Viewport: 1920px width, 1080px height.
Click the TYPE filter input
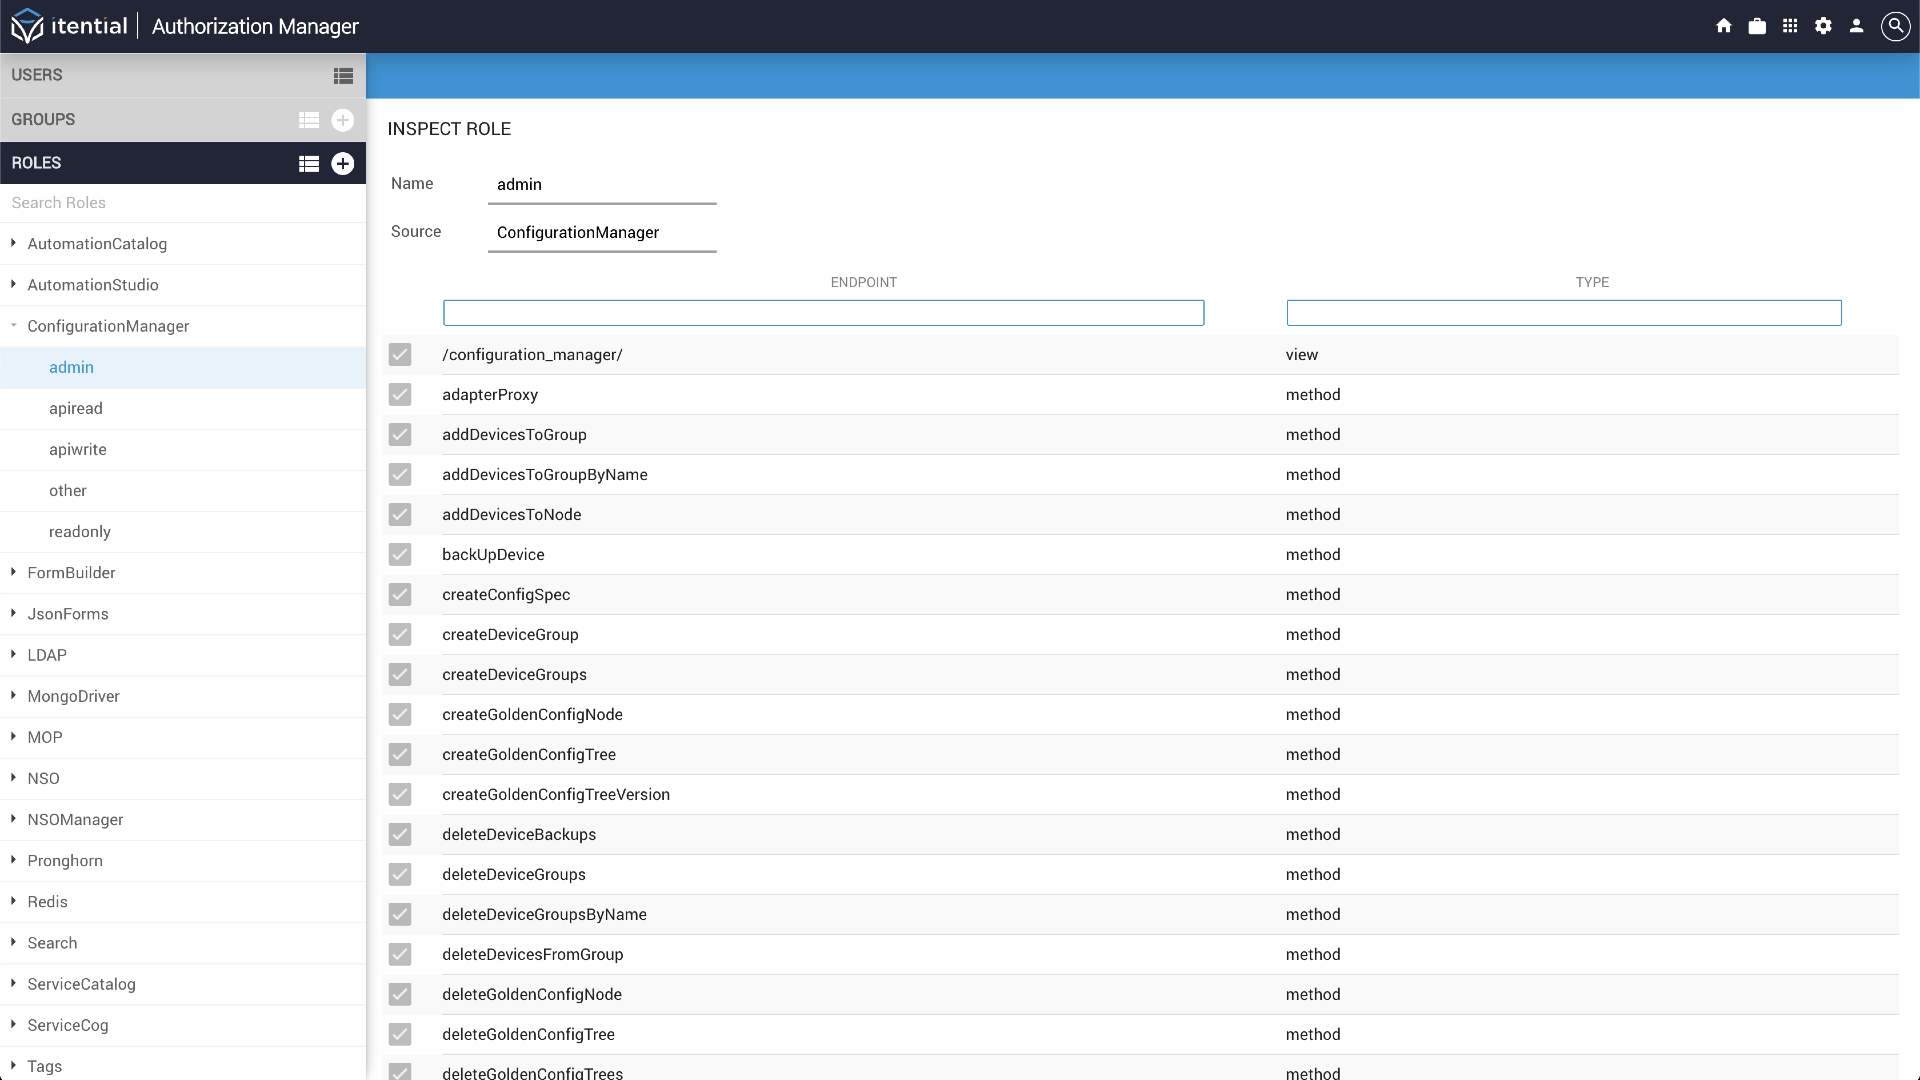pos(1564,313)
